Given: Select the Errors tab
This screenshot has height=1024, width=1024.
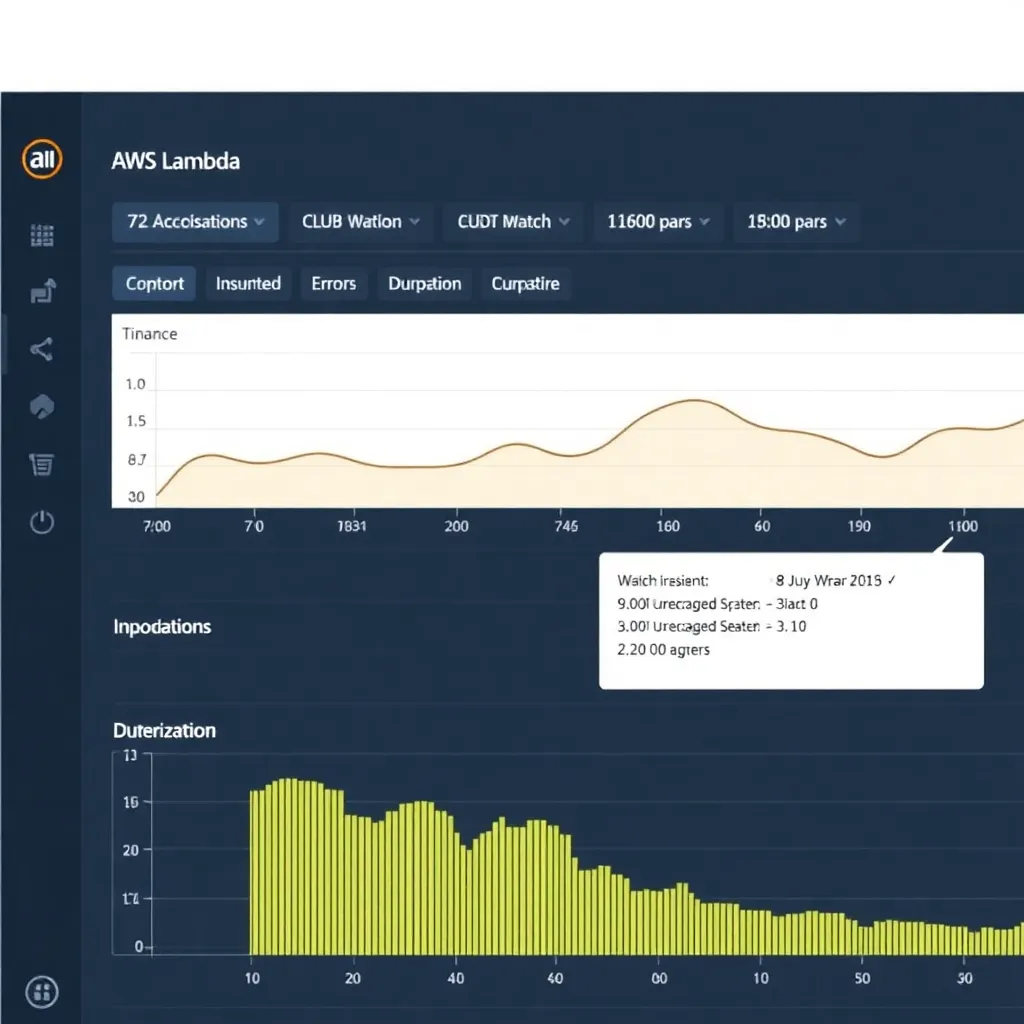Looking at the screenshot, I should (x=334, y=283).
